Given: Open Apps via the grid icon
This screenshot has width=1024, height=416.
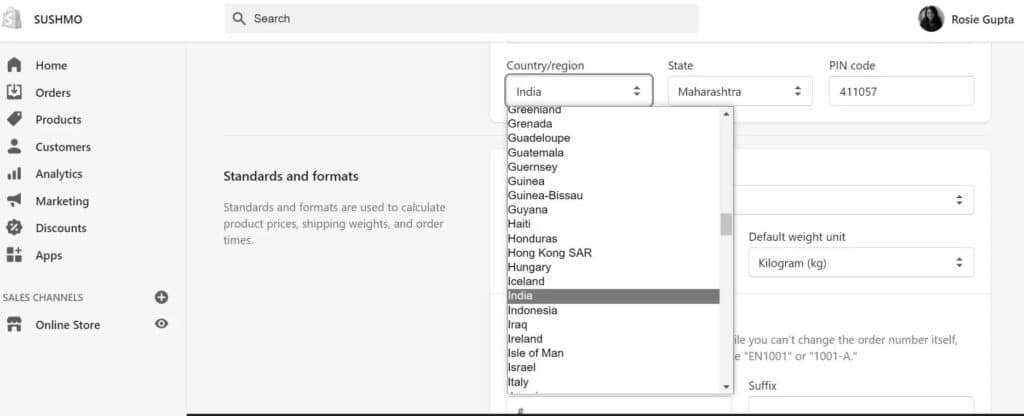Looking at the screenshot, I should (x=14, y=255).
